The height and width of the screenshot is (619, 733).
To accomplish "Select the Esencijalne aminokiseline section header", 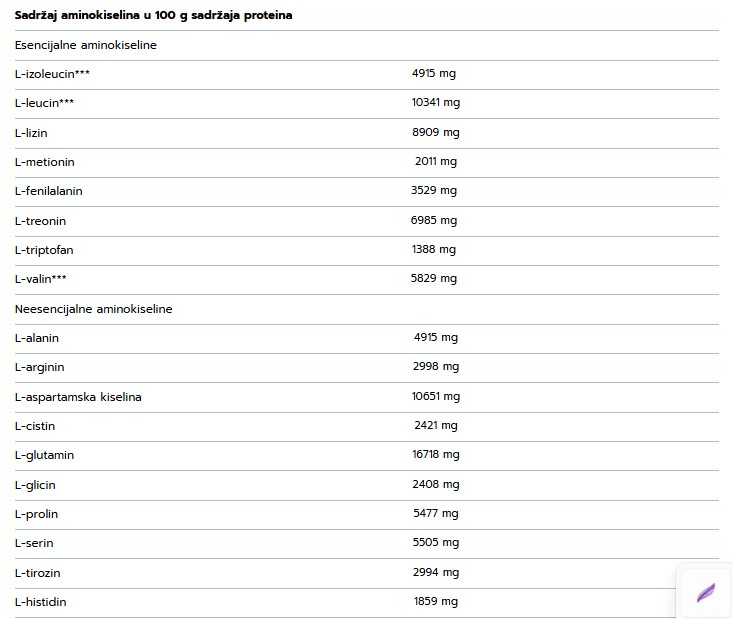I will click(86, 45).
